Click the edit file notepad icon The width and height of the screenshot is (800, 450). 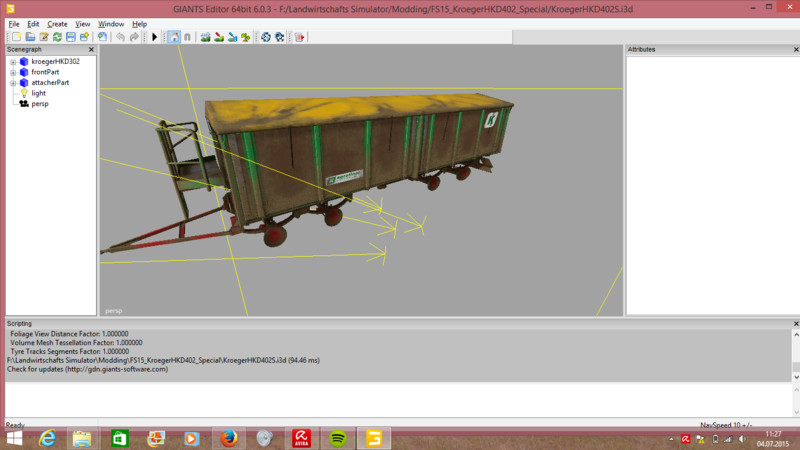(x=44, y=37)
